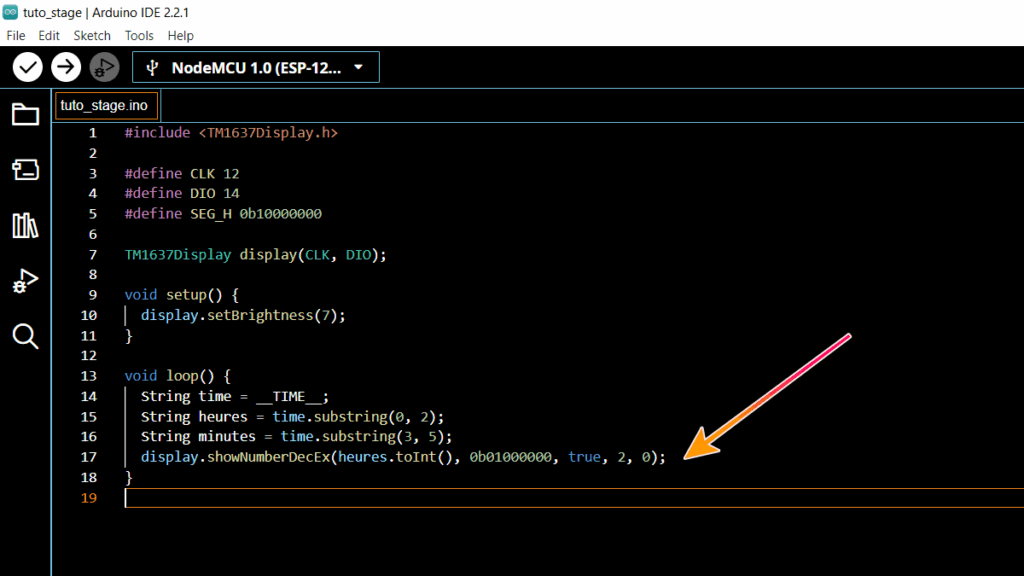Viewport: 1024px width, 576px height.
Task: Open the File menu
Action: (16, 36)
